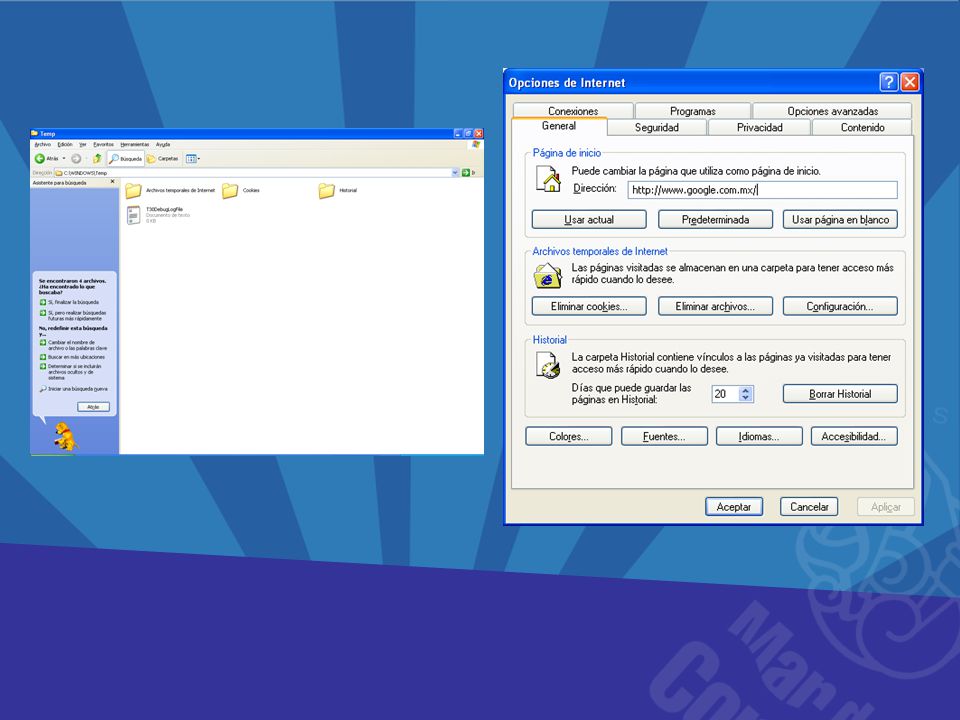This screenshot has height=720, width=960.
Task: Click the Up folder icon in Temp toolbar
Action: pos(97,159)
